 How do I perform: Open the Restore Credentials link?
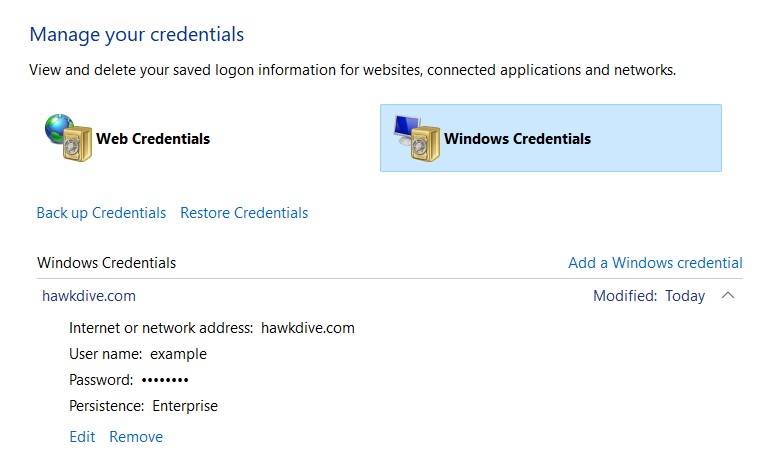tap(244, 213)
